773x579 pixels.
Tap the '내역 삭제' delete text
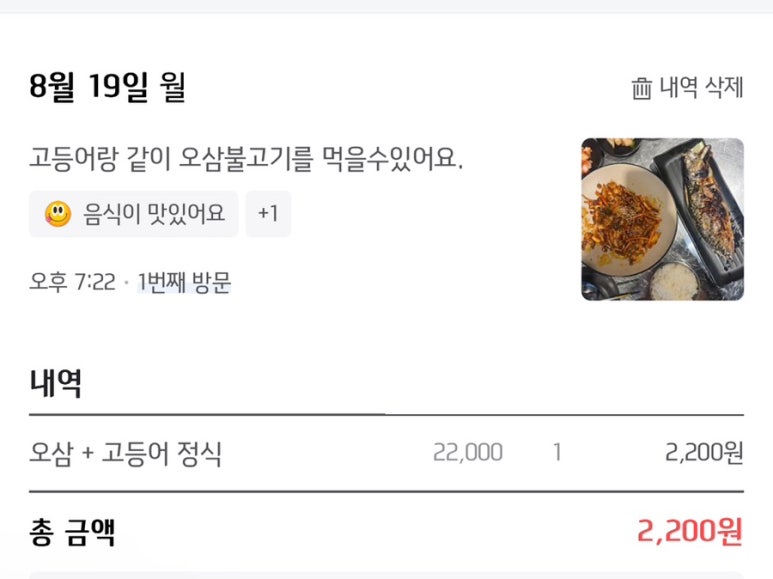(x=701, y=88)
